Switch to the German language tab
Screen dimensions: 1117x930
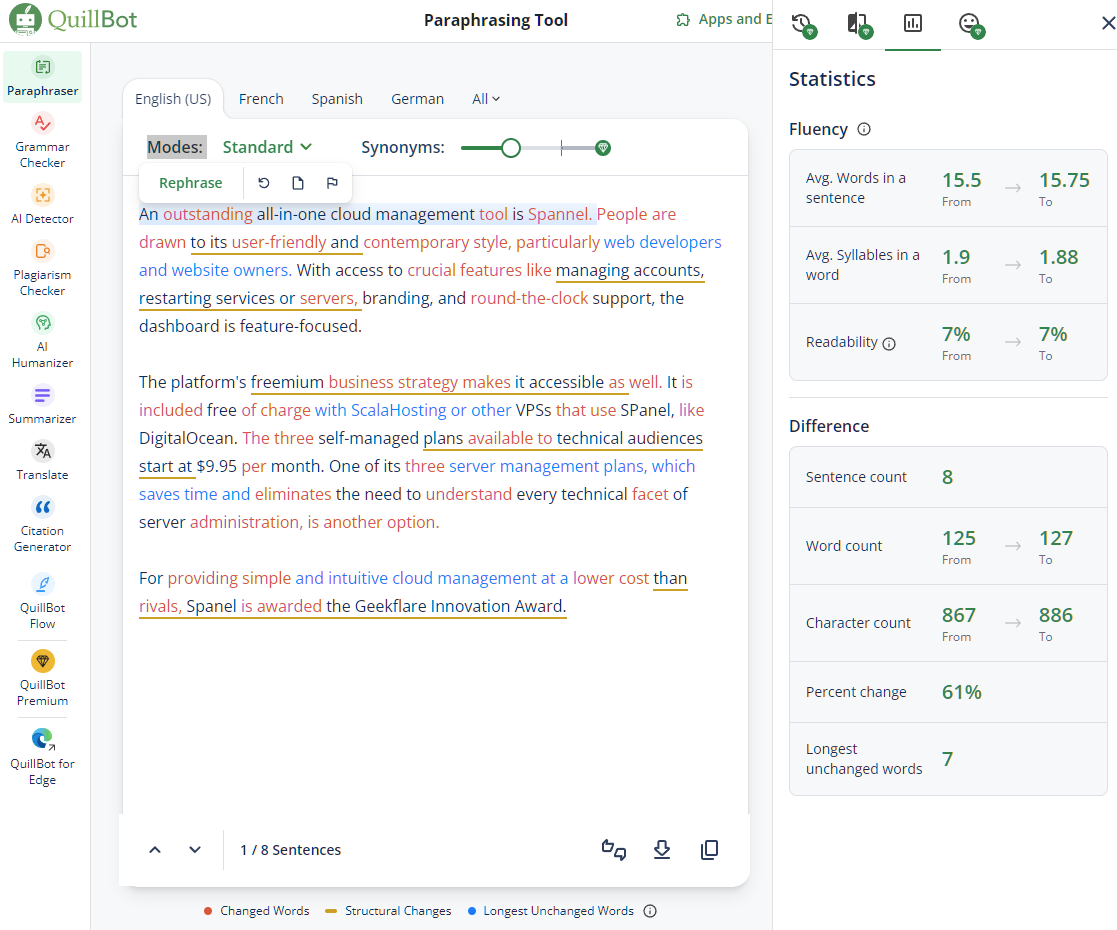pyautogui.click(x=417, y=99)
